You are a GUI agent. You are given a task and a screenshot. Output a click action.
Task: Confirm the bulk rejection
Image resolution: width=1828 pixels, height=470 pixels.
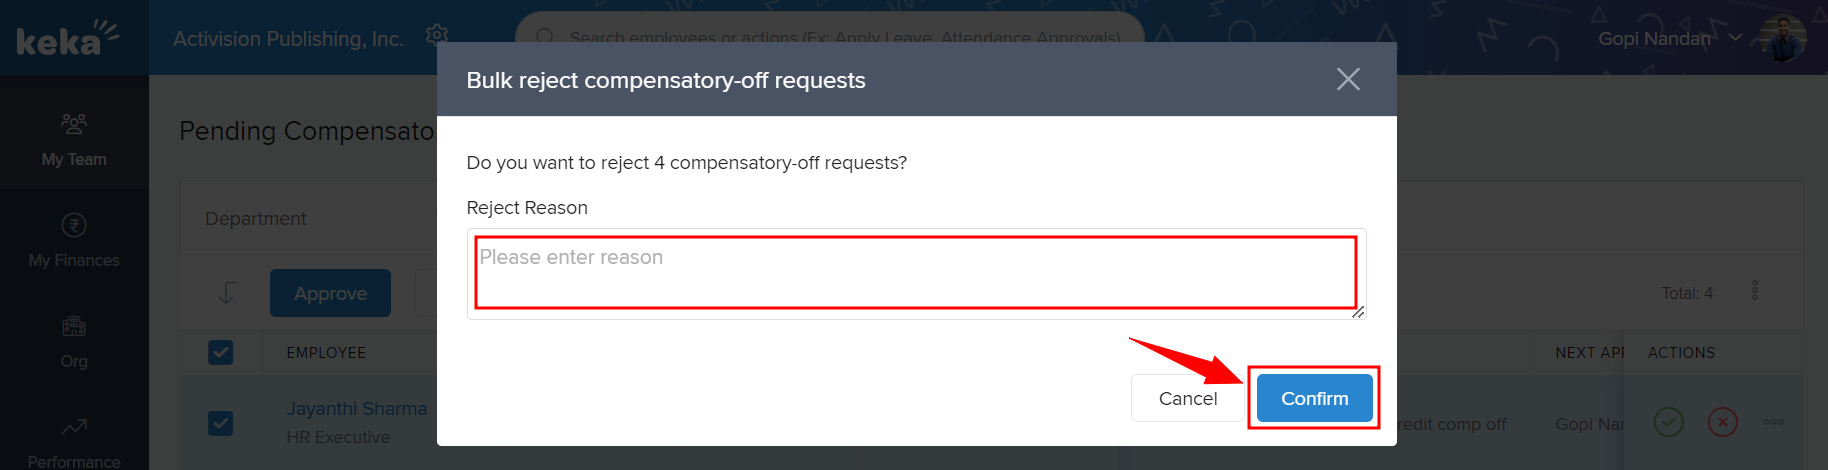1314,398
